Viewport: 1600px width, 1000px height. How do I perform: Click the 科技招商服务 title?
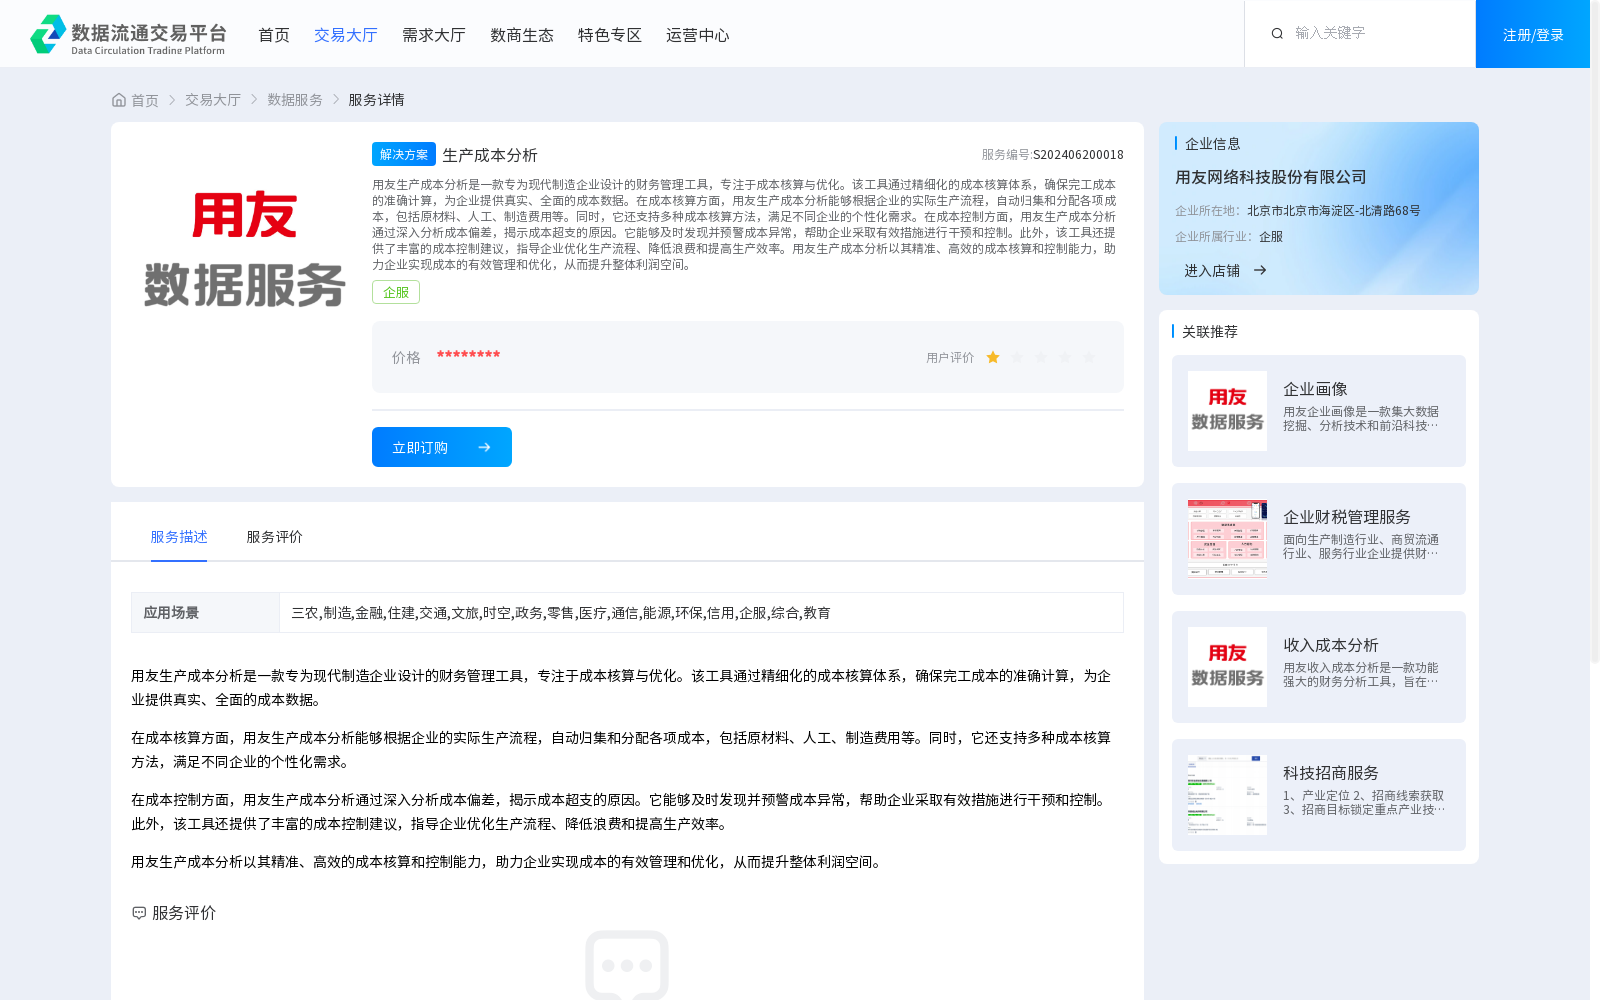[1331, 773]
